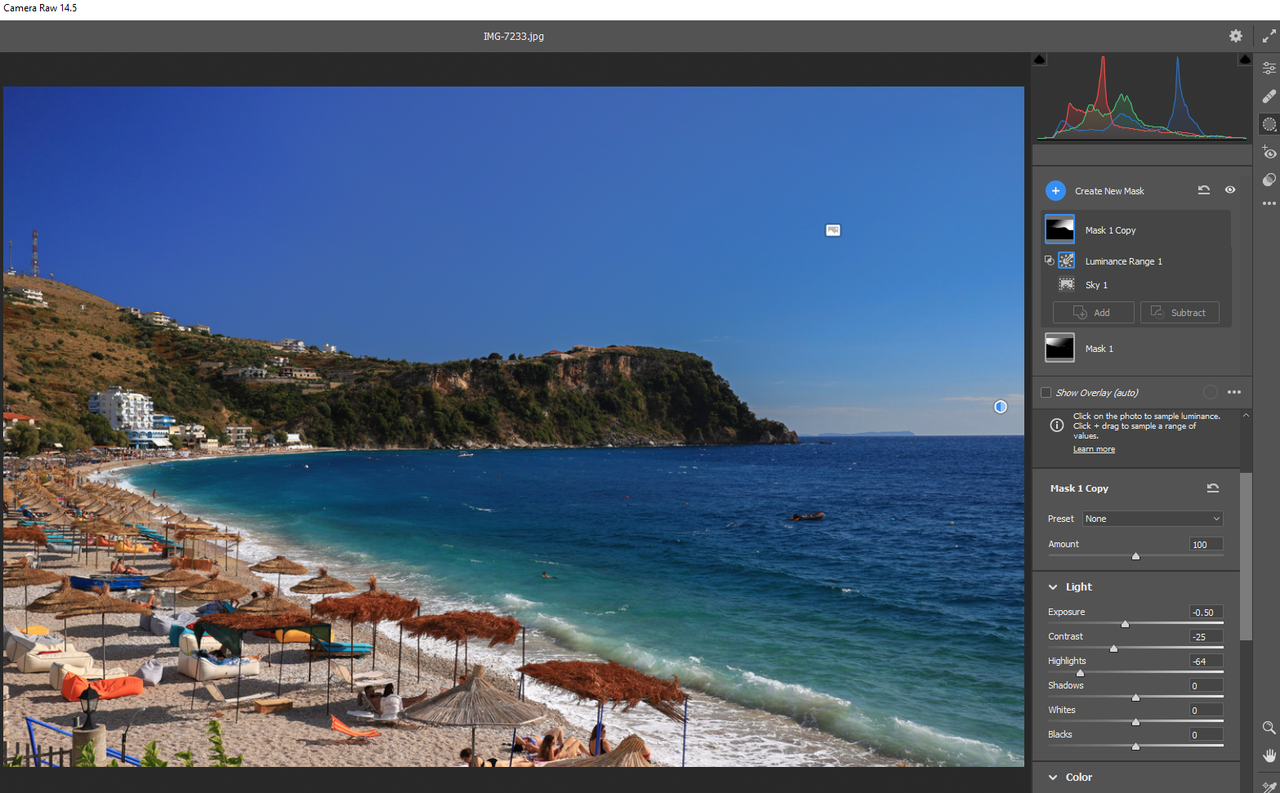Click the Luminance Range 1 component icon
Viewport: 1280px width, 793px height.
pyautogui.click(x=1066, y=261)
